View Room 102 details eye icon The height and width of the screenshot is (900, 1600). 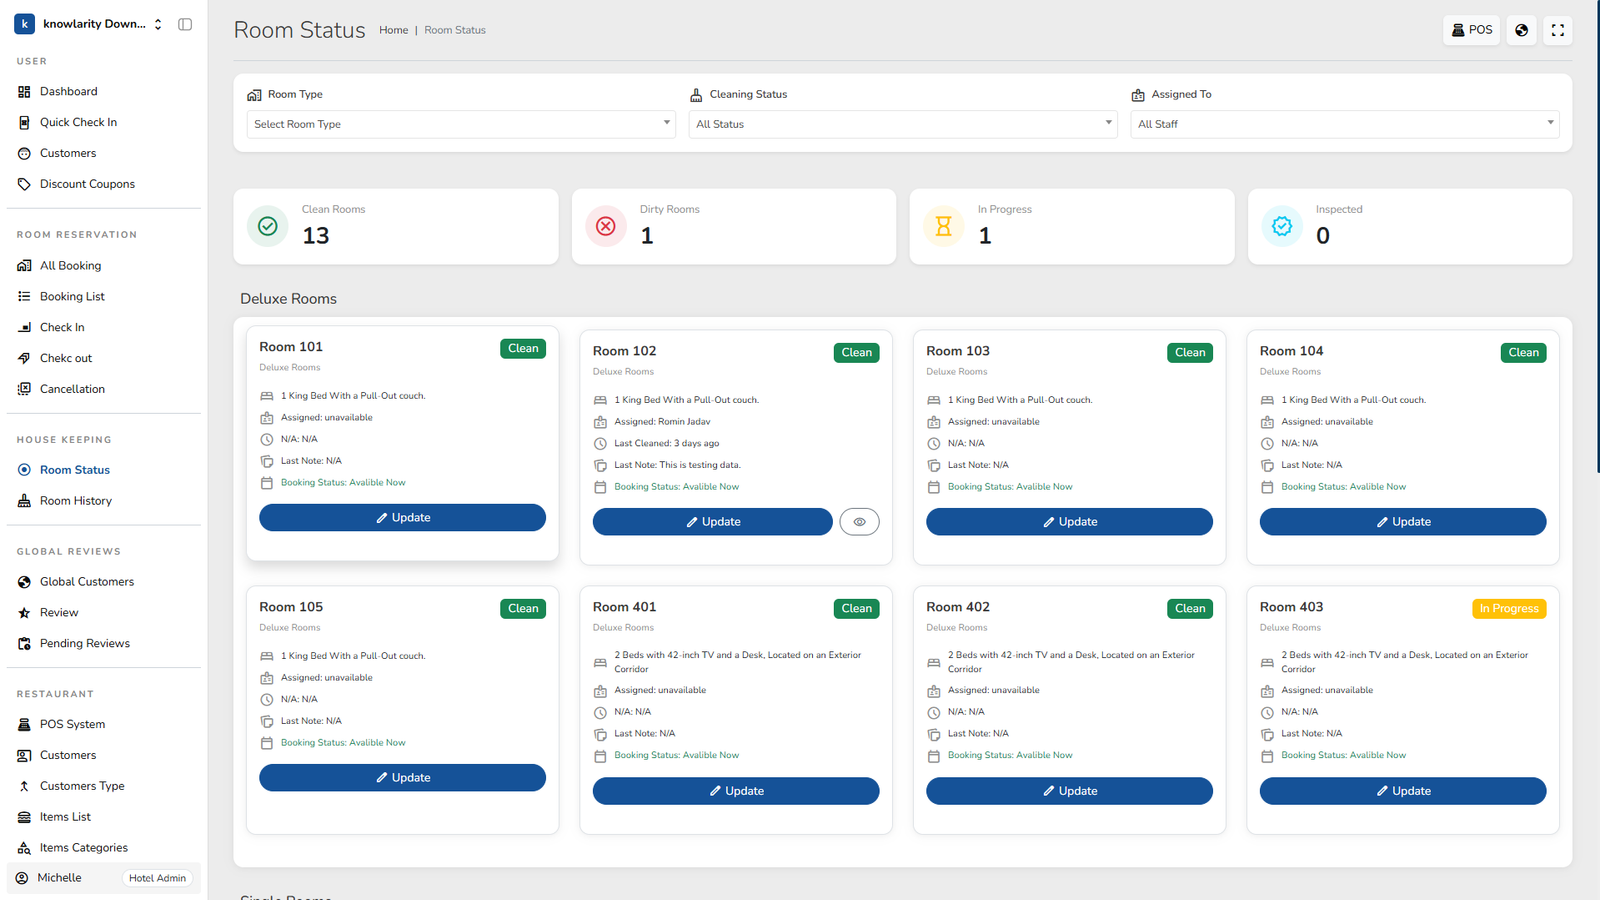(859, 522)
